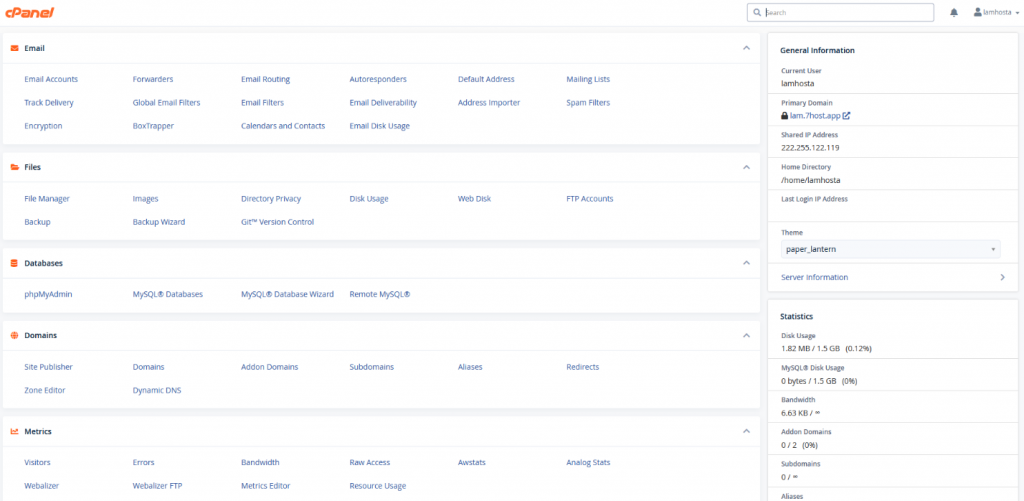This screenshot has height=501, width=1024.
Task: Click the /home/lamhosta home directory text
Action: click(x=810, y=180)
